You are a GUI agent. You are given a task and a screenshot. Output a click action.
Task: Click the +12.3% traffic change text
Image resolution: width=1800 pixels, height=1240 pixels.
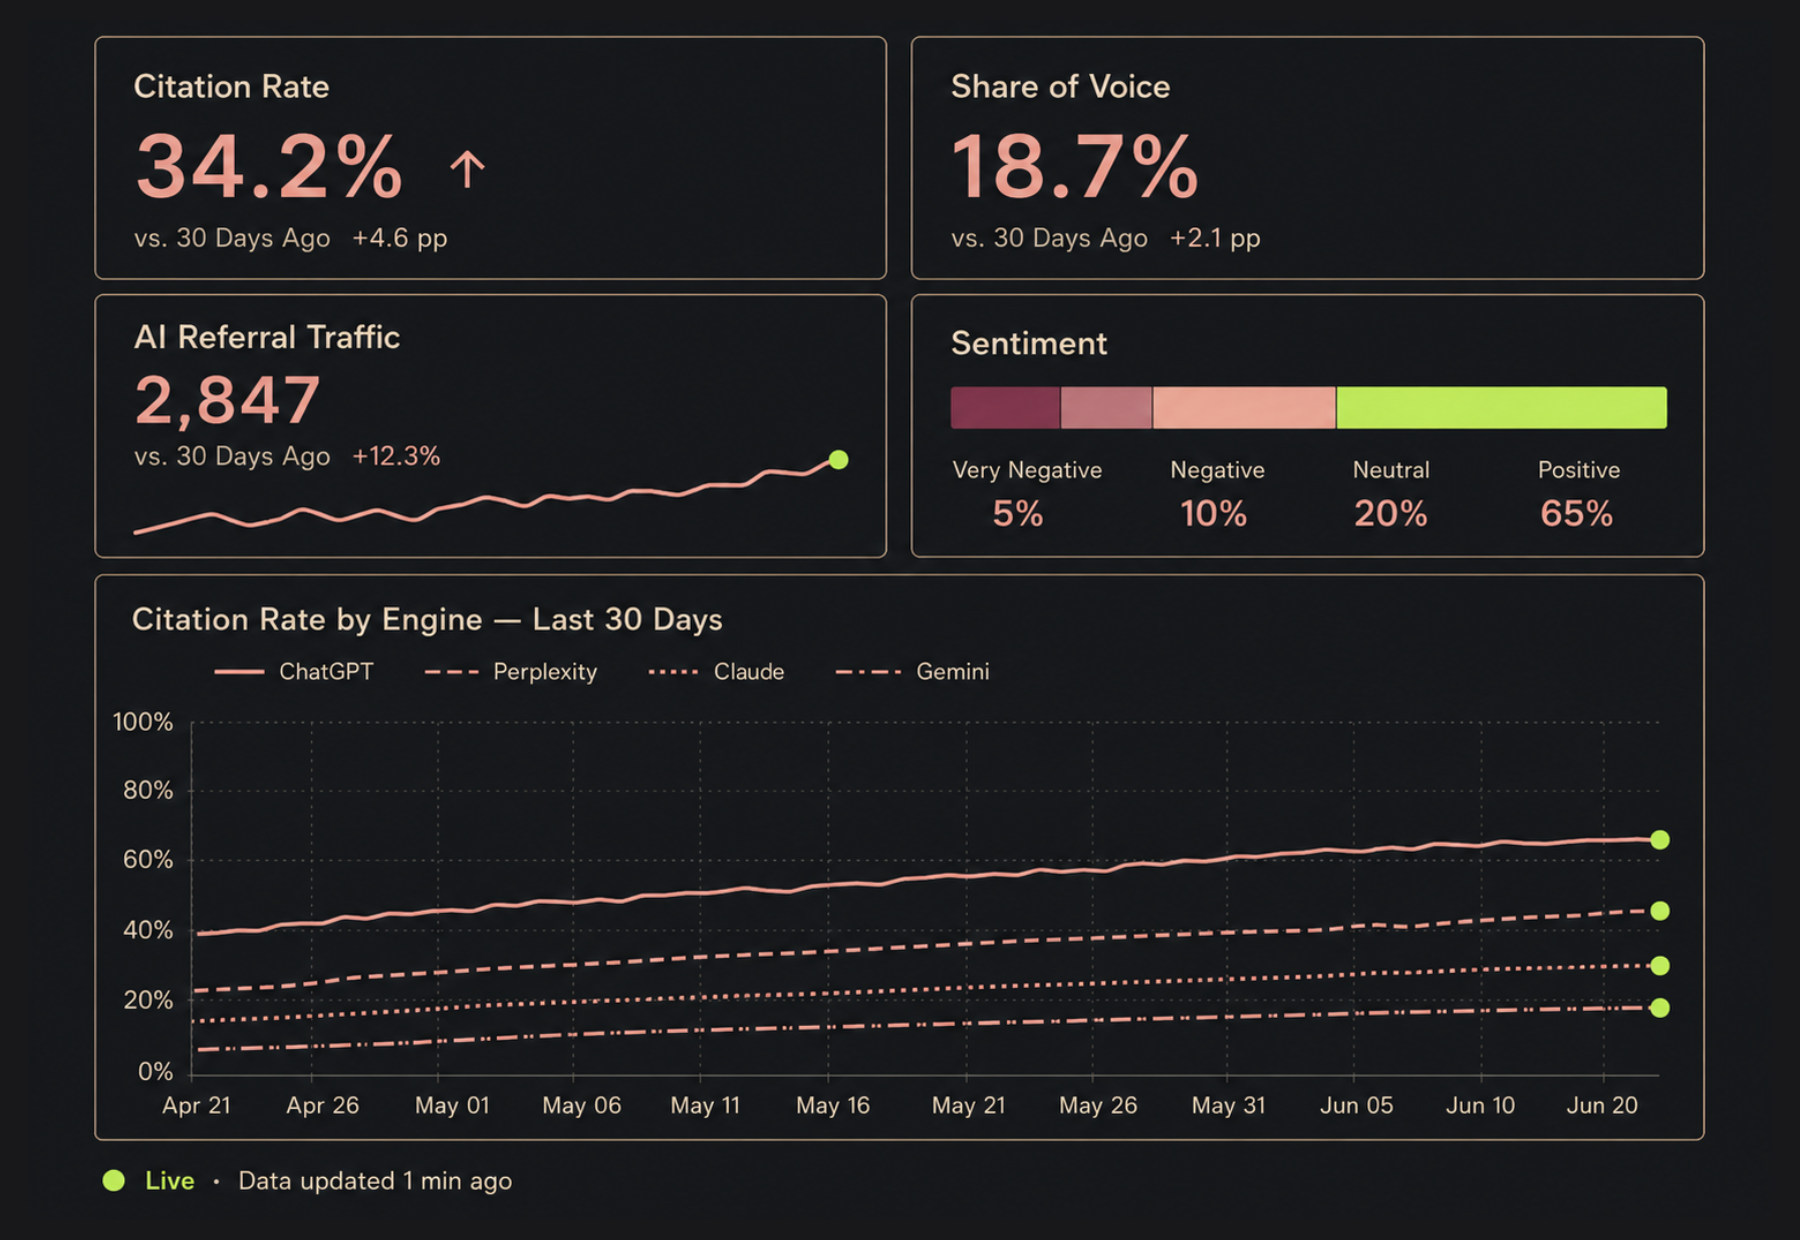pyautogui.click(x=396, y=456)
